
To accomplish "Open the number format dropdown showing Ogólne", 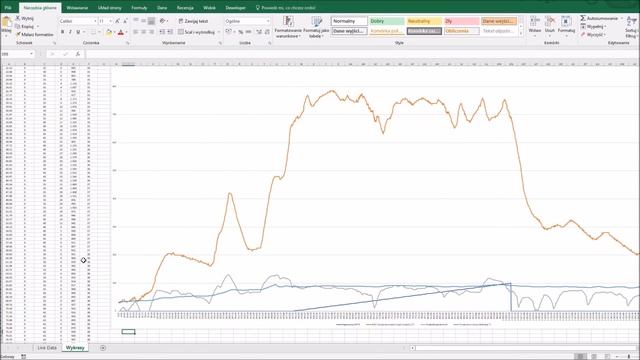I will click(x=248, y=21).
